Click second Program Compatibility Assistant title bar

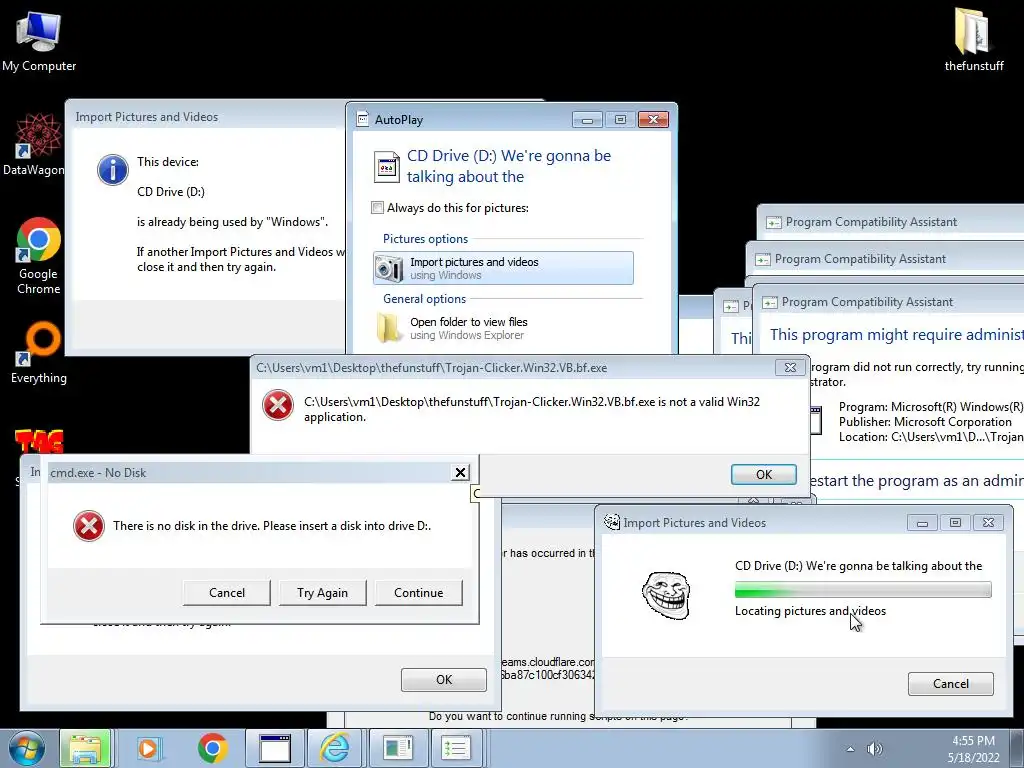click(x=886, y=259)
